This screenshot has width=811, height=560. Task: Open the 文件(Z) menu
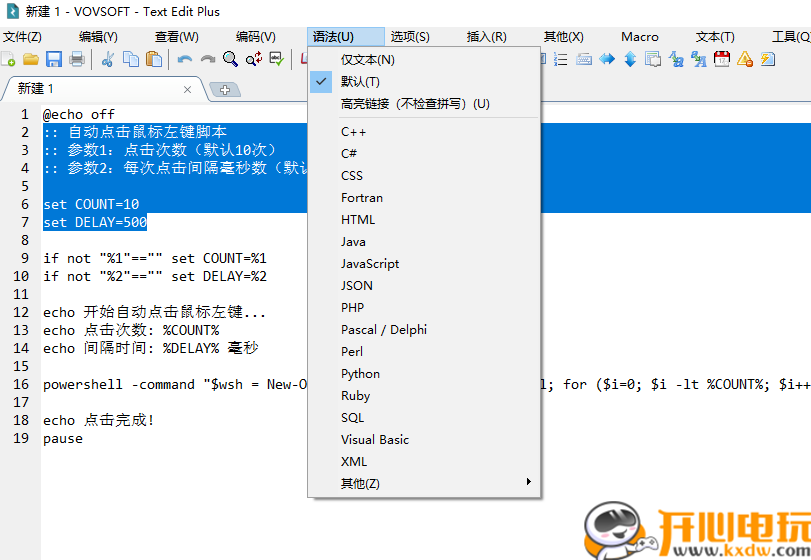(x=22, y=37)
